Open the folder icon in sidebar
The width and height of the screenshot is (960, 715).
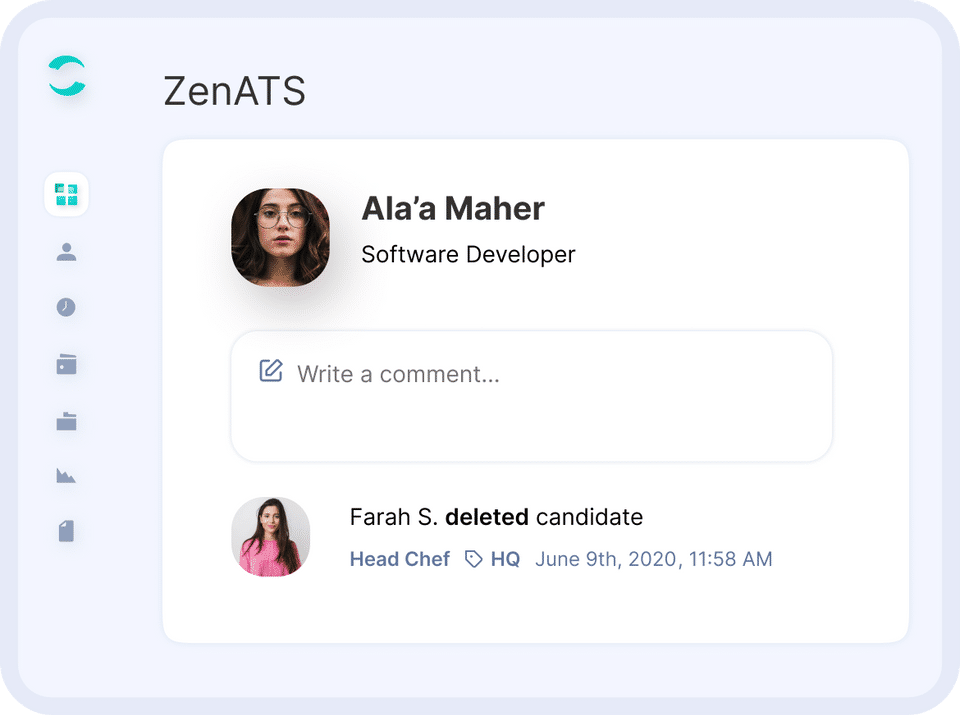tap(66, 421)
